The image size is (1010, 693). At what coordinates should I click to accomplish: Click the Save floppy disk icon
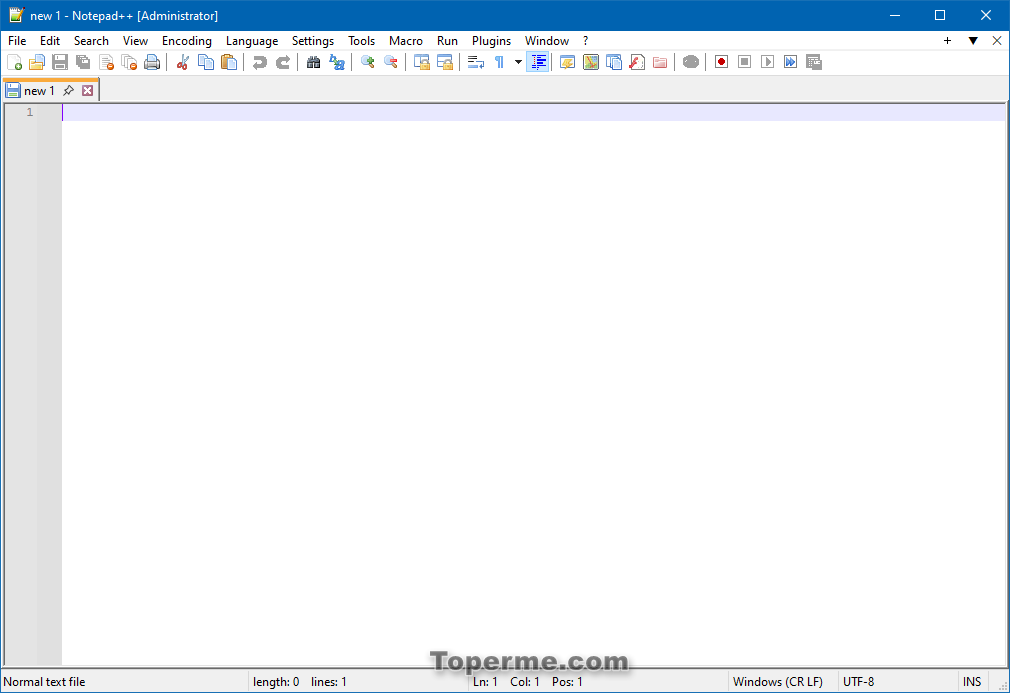(60, 62)
